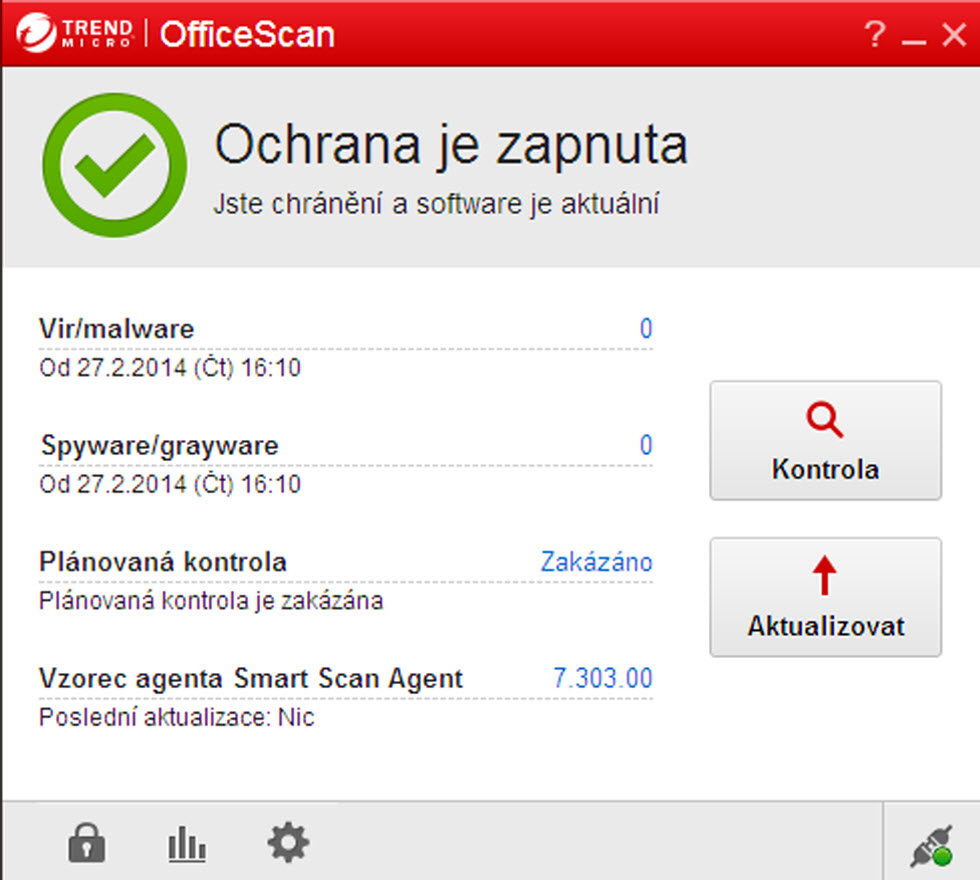Click the green checkmark protection status icon
980x880 pixels.
[x=114, y=165]
